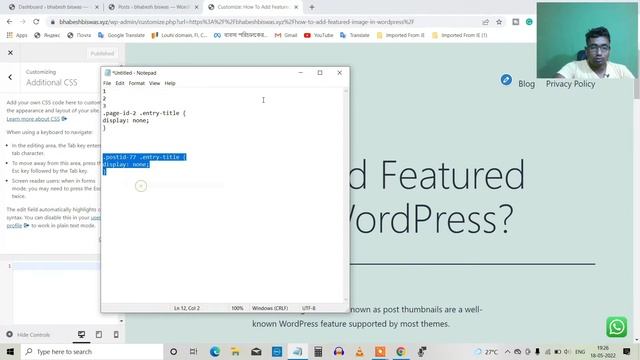Viewport: 640px width, 360px height.
Task: Open Task View from the taskbar
Action: (193, 351)
